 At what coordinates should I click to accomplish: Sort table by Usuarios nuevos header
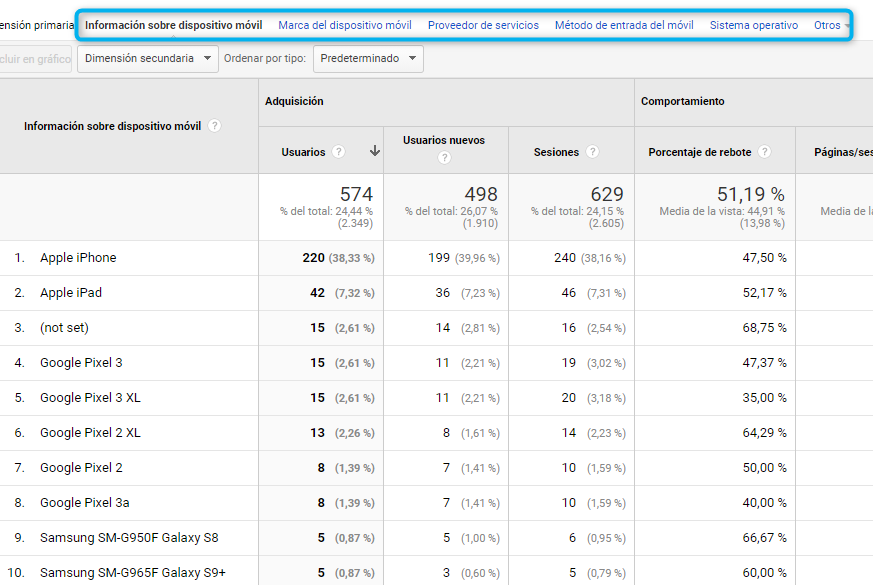pyautogui.click(x=444, y=140)
